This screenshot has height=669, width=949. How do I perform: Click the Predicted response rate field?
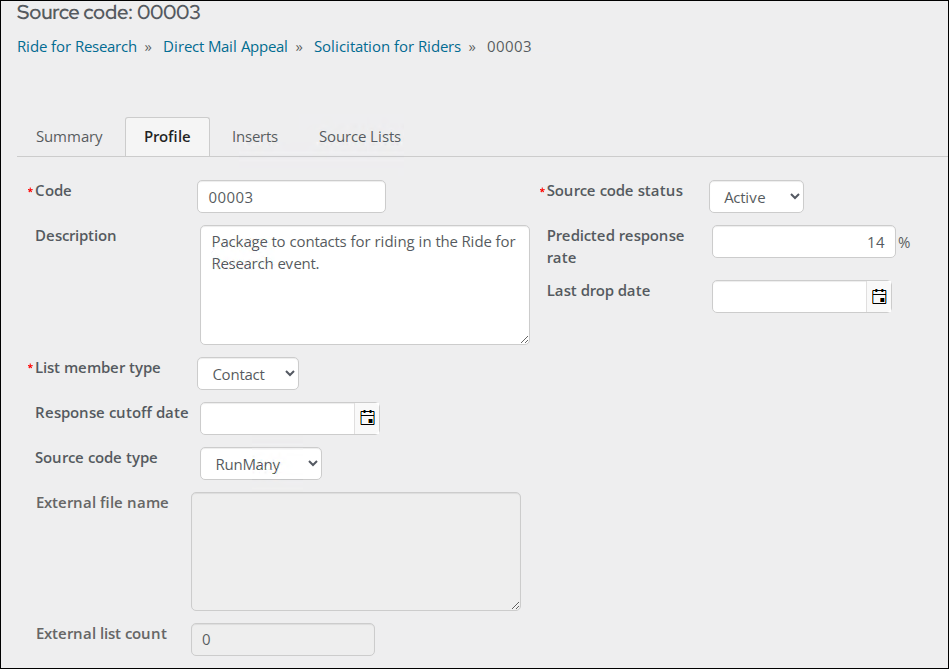coord(804,242)
